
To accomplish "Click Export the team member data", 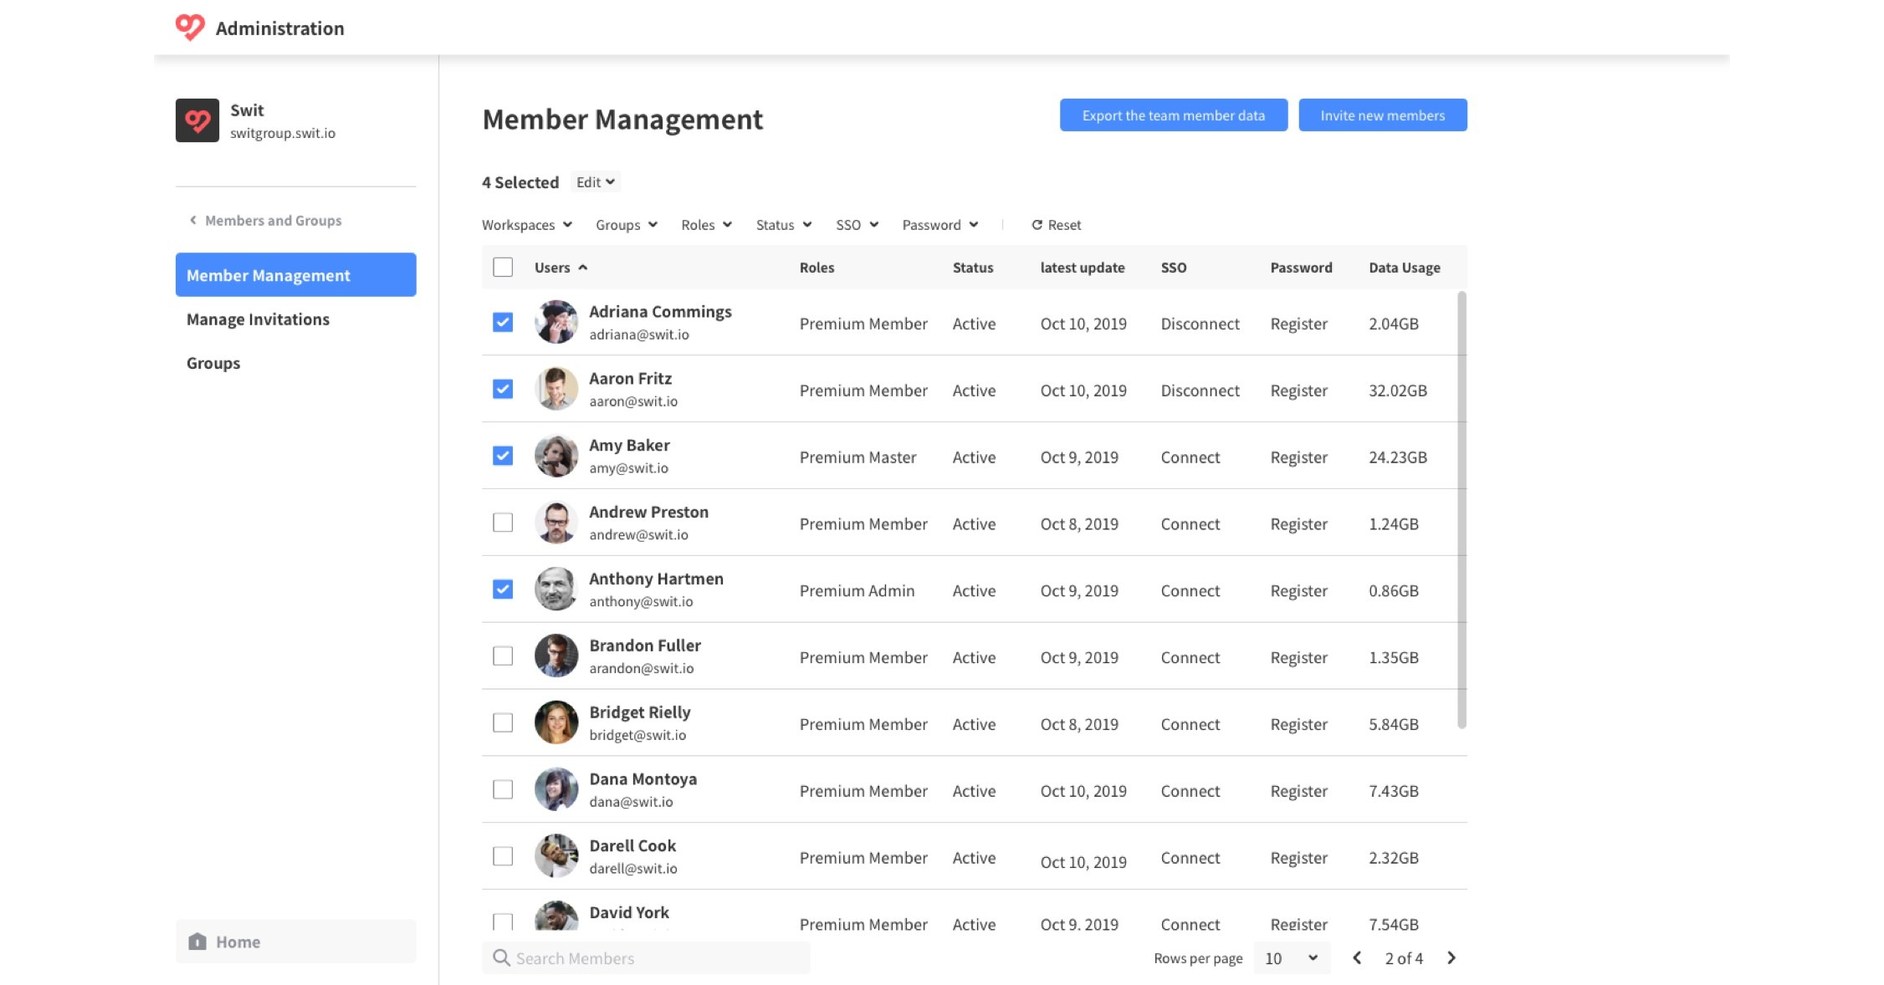I will [1172, 114].
